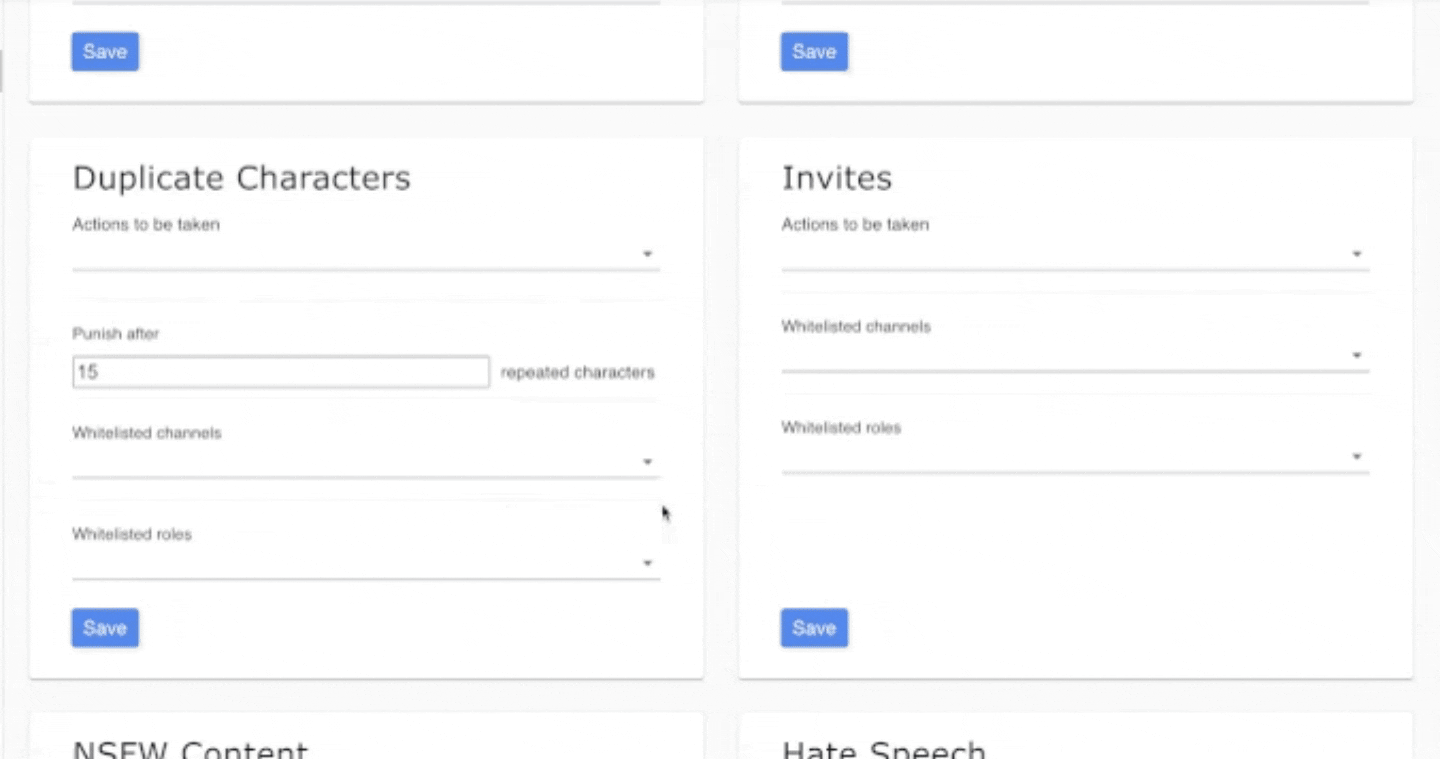The width and height of the screenshot is (1440, 759).
Task: Click Actions to be taken label in Invites
Action: coord(854,225)
